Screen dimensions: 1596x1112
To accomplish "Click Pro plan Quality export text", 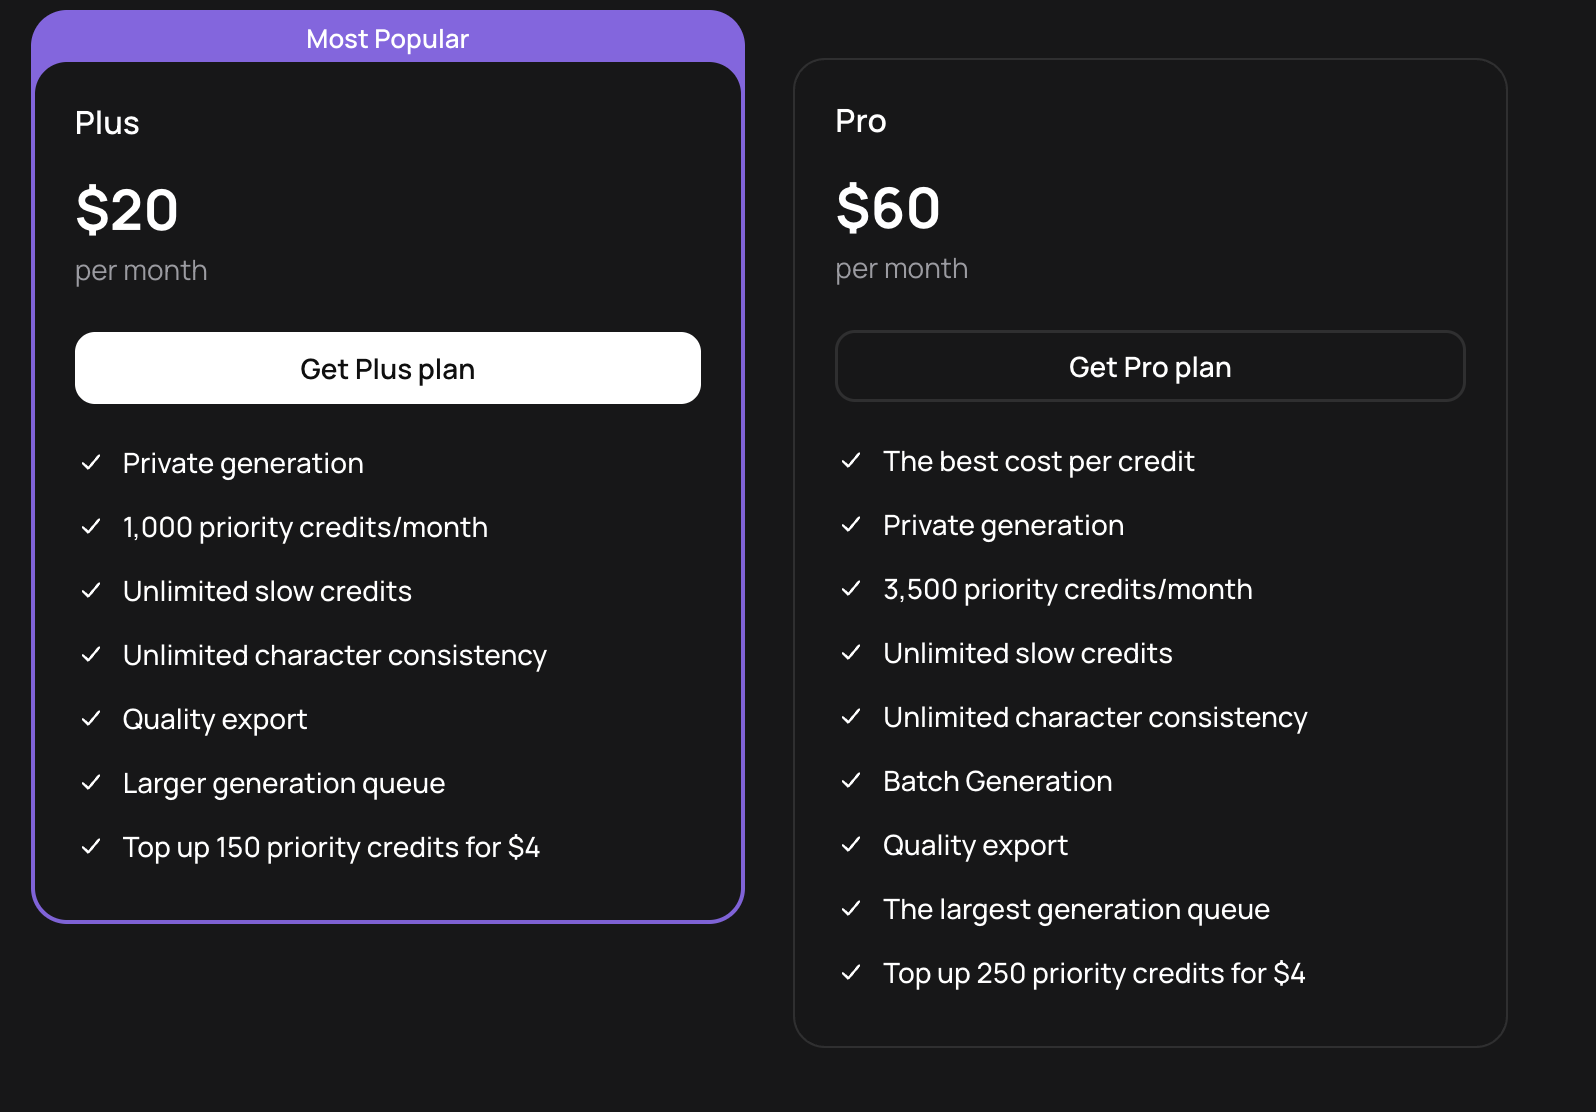I will (x=975, y=845).
